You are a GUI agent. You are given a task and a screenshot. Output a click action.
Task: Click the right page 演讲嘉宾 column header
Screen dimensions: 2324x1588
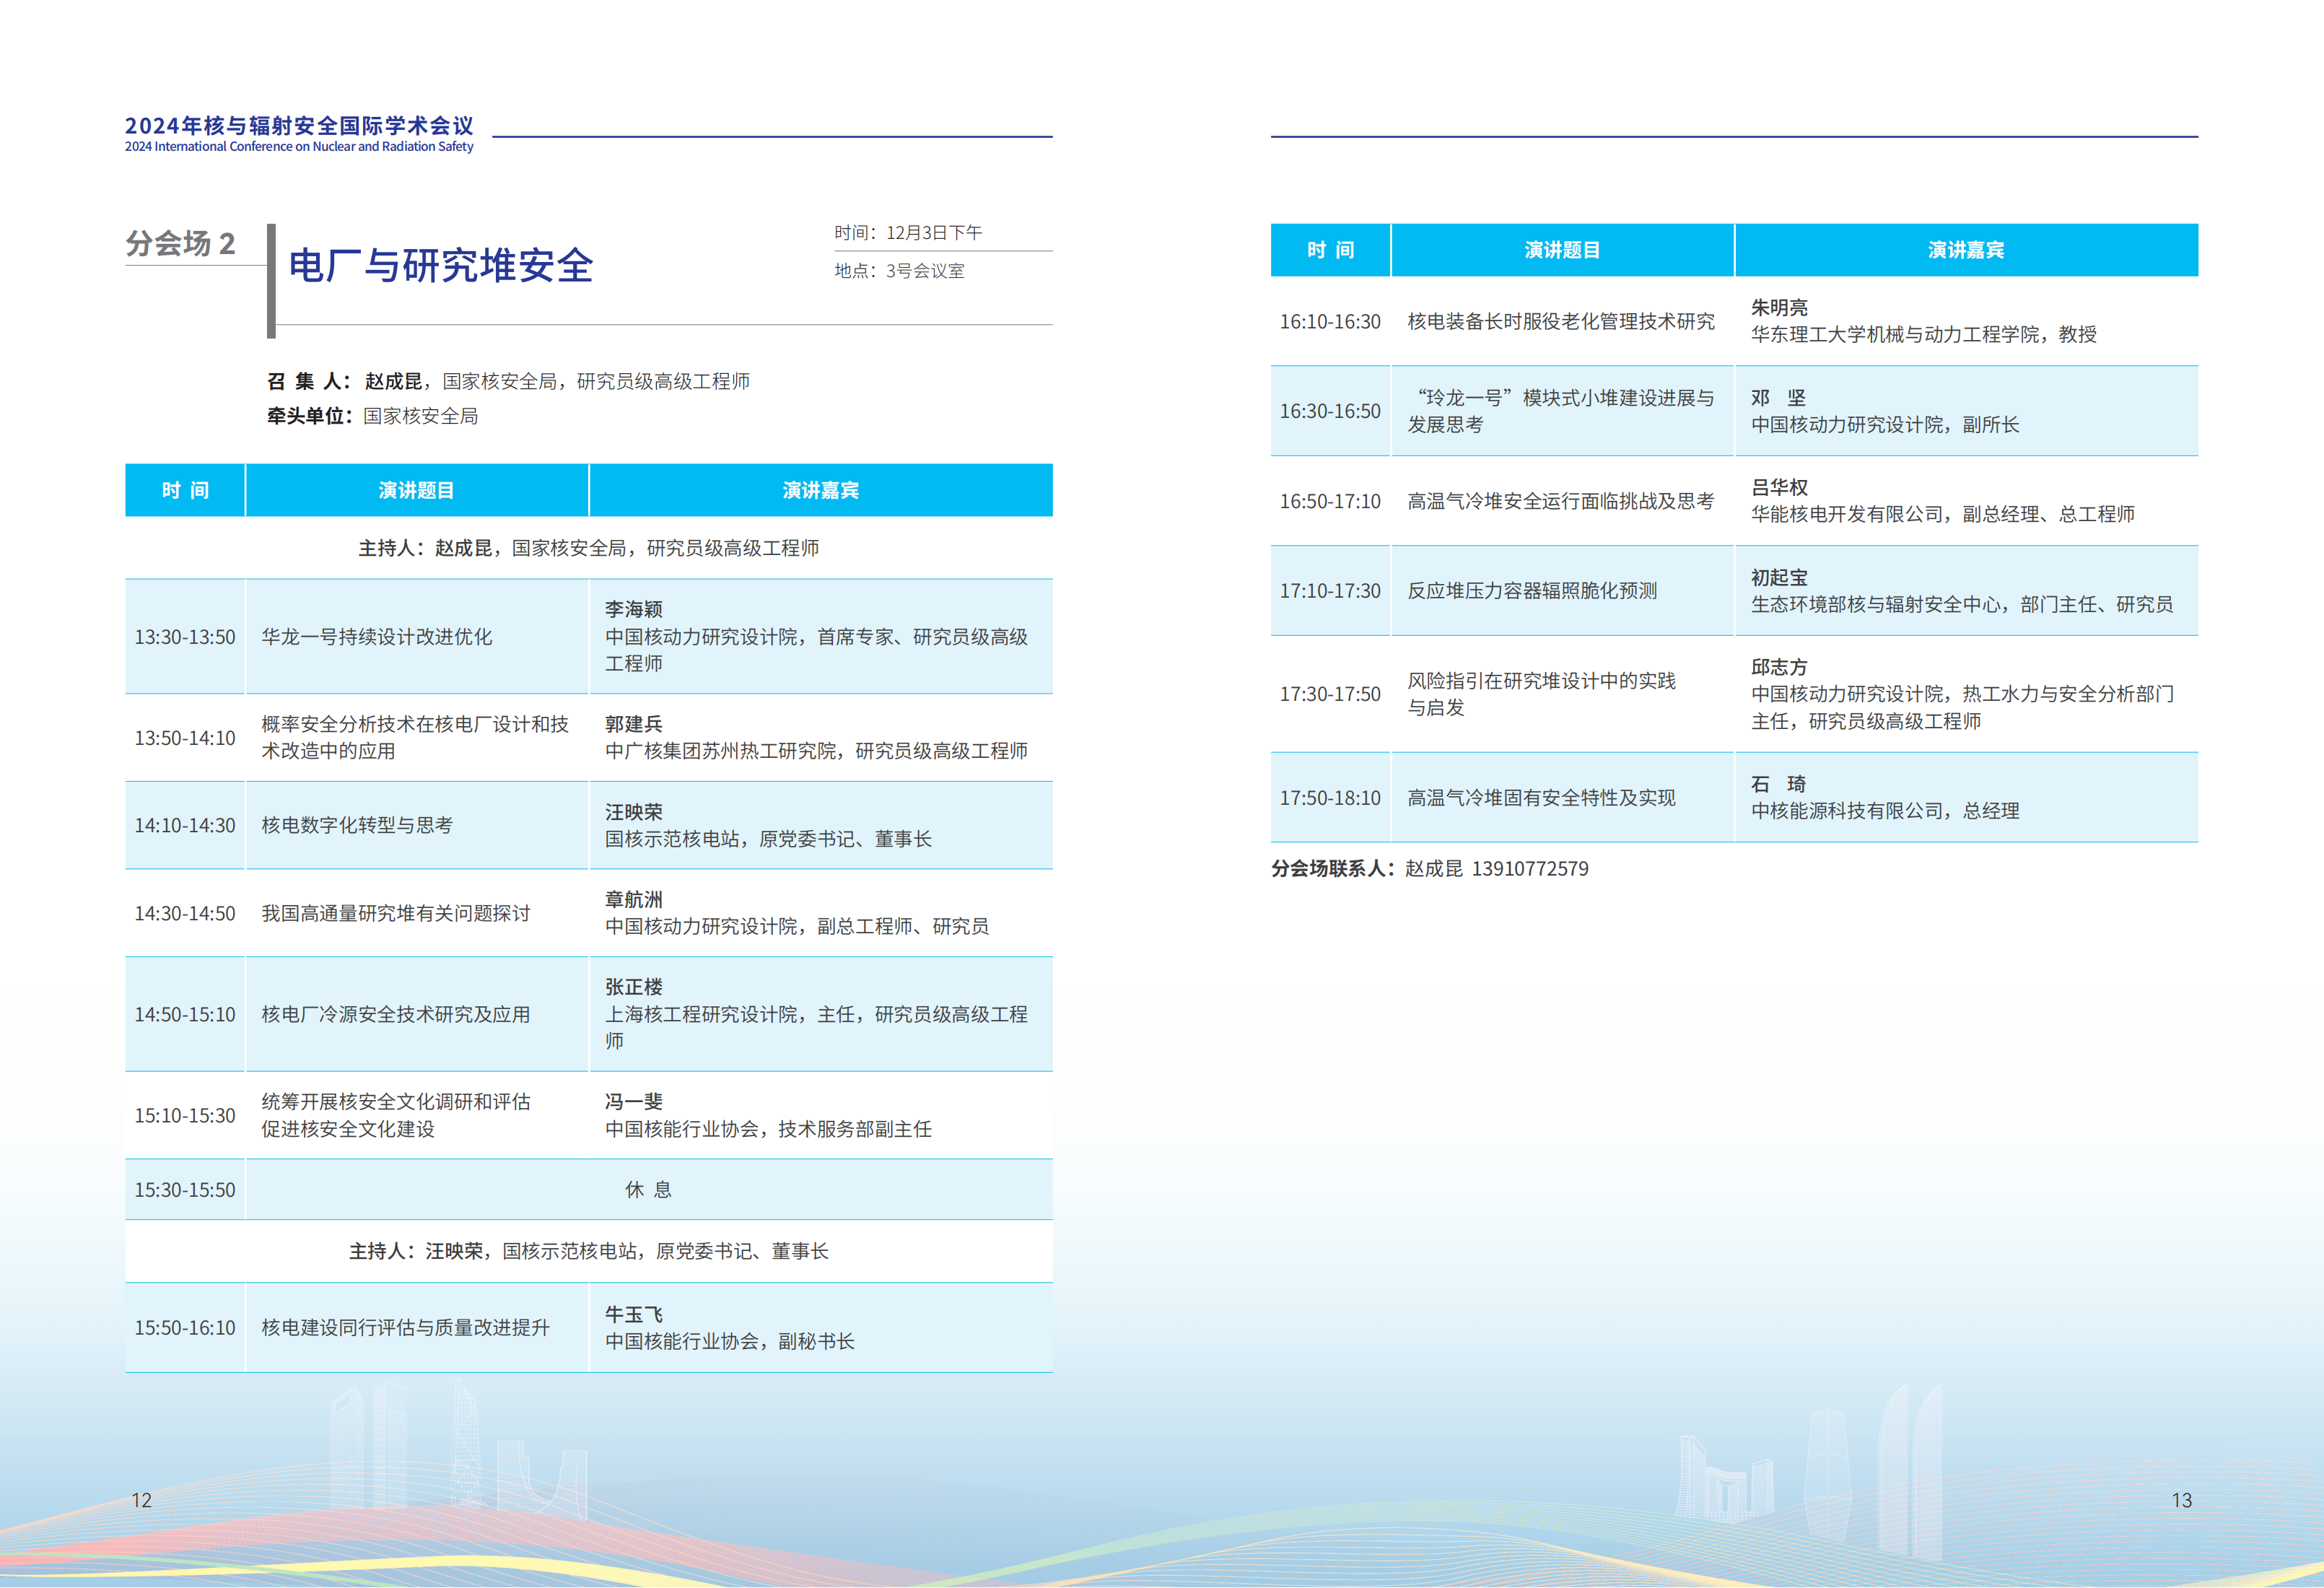coord(1966,250)
